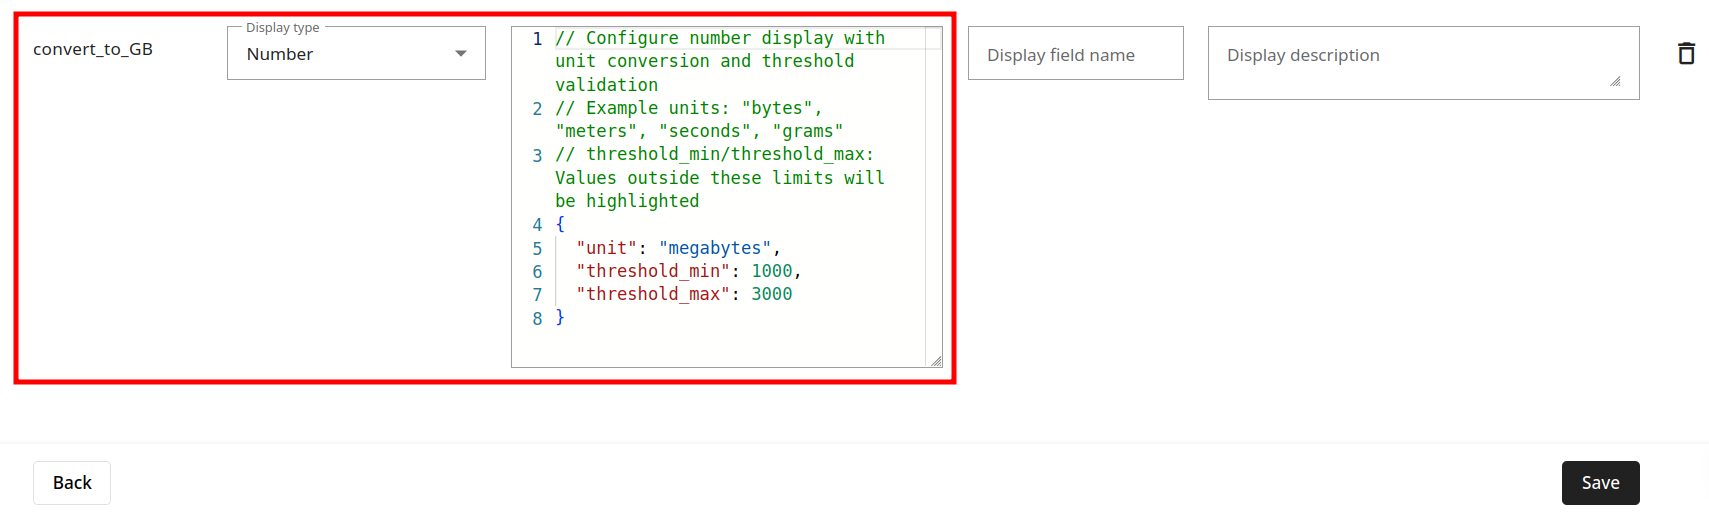Screen dimensions: 1709x516
Task: Click the Save button
Action: click(1600, 483)
